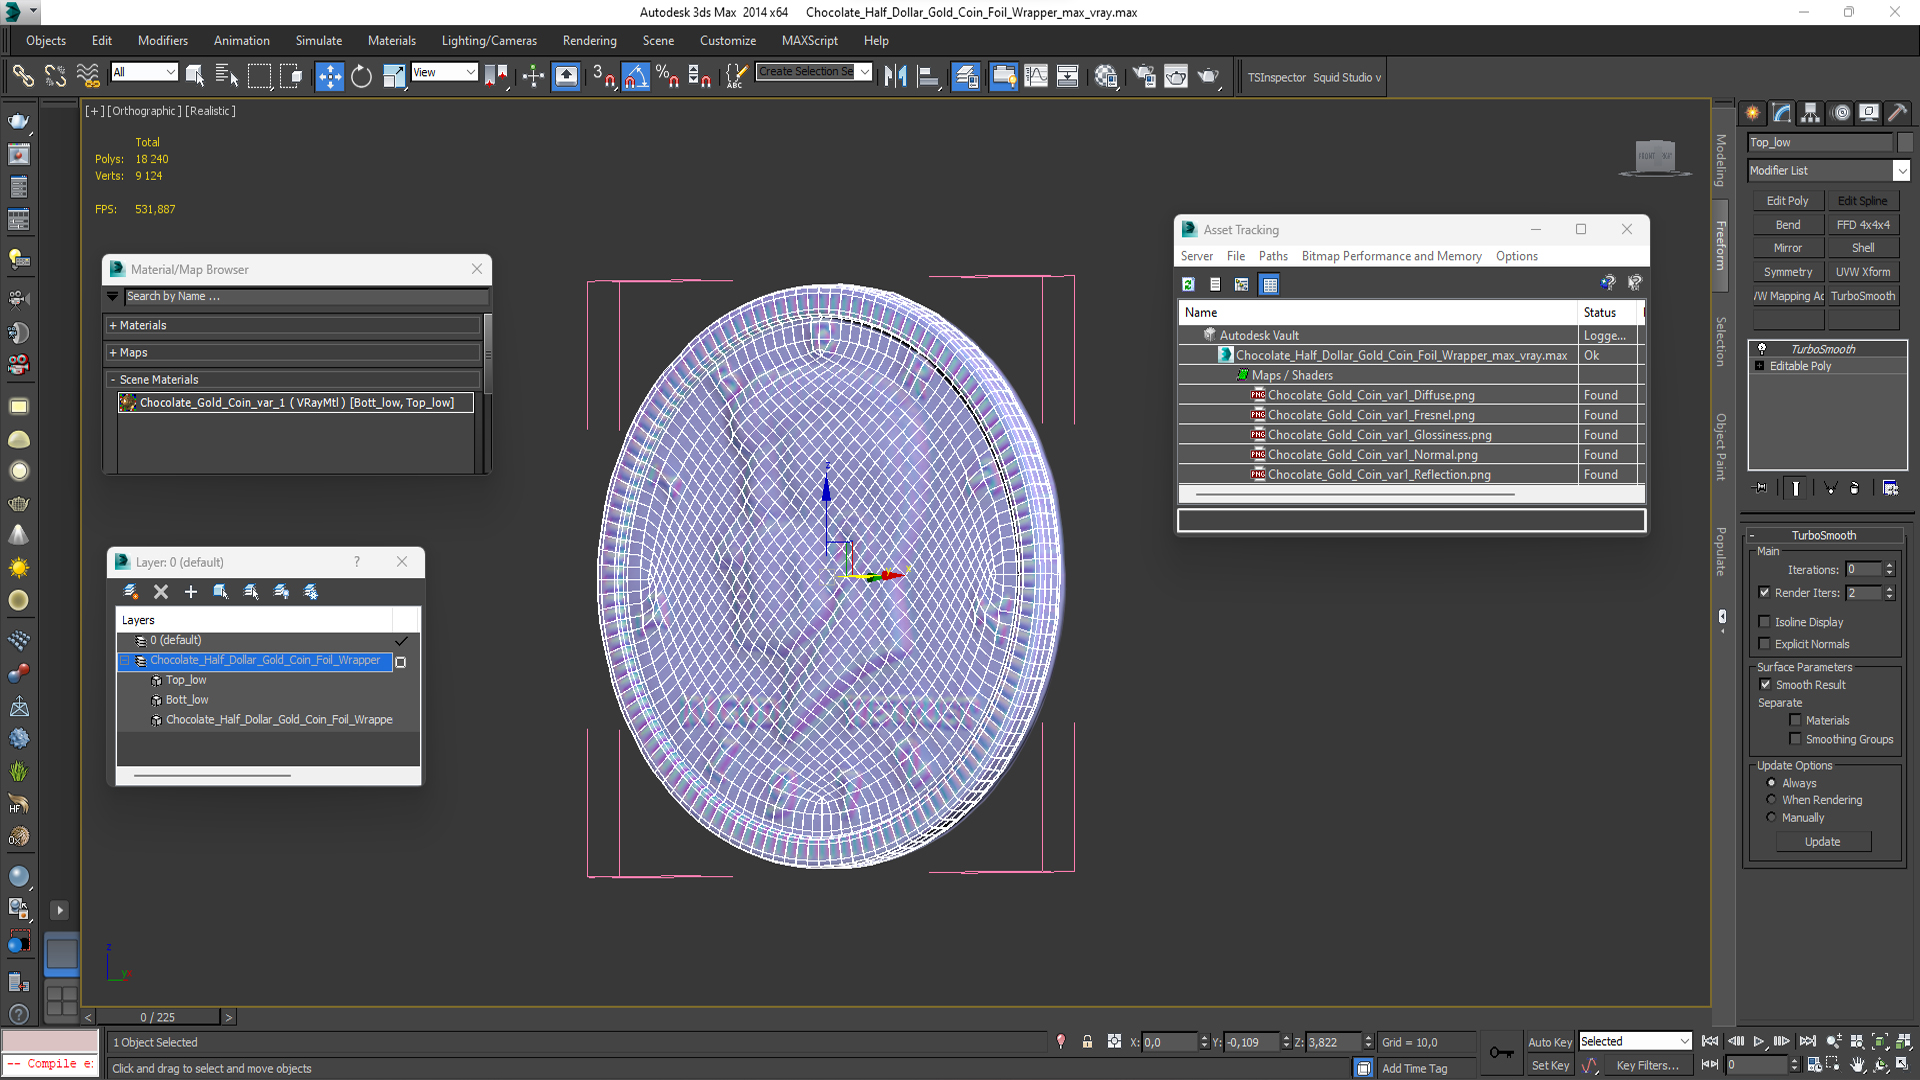Select the Manually update option
Screen dimensions: 1920x1080
coord(1771,817)
